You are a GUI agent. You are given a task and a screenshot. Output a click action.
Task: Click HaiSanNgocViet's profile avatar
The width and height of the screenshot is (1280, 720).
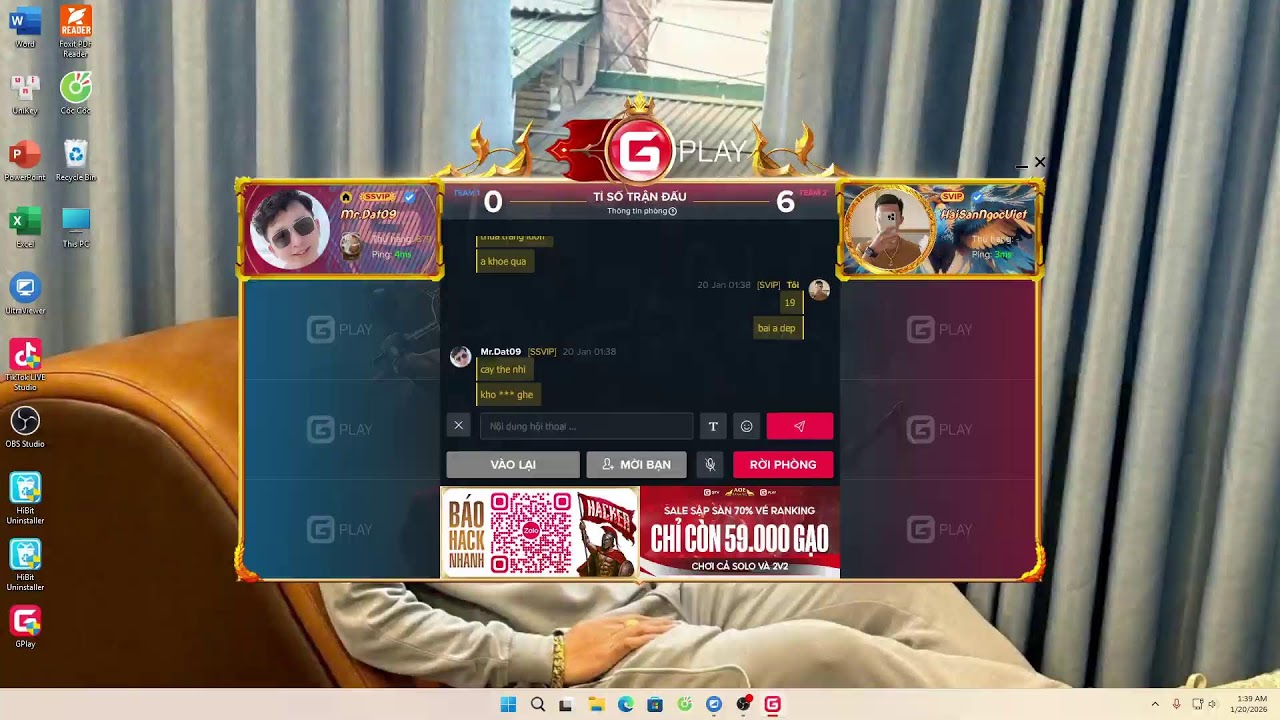tap(889, 230)
